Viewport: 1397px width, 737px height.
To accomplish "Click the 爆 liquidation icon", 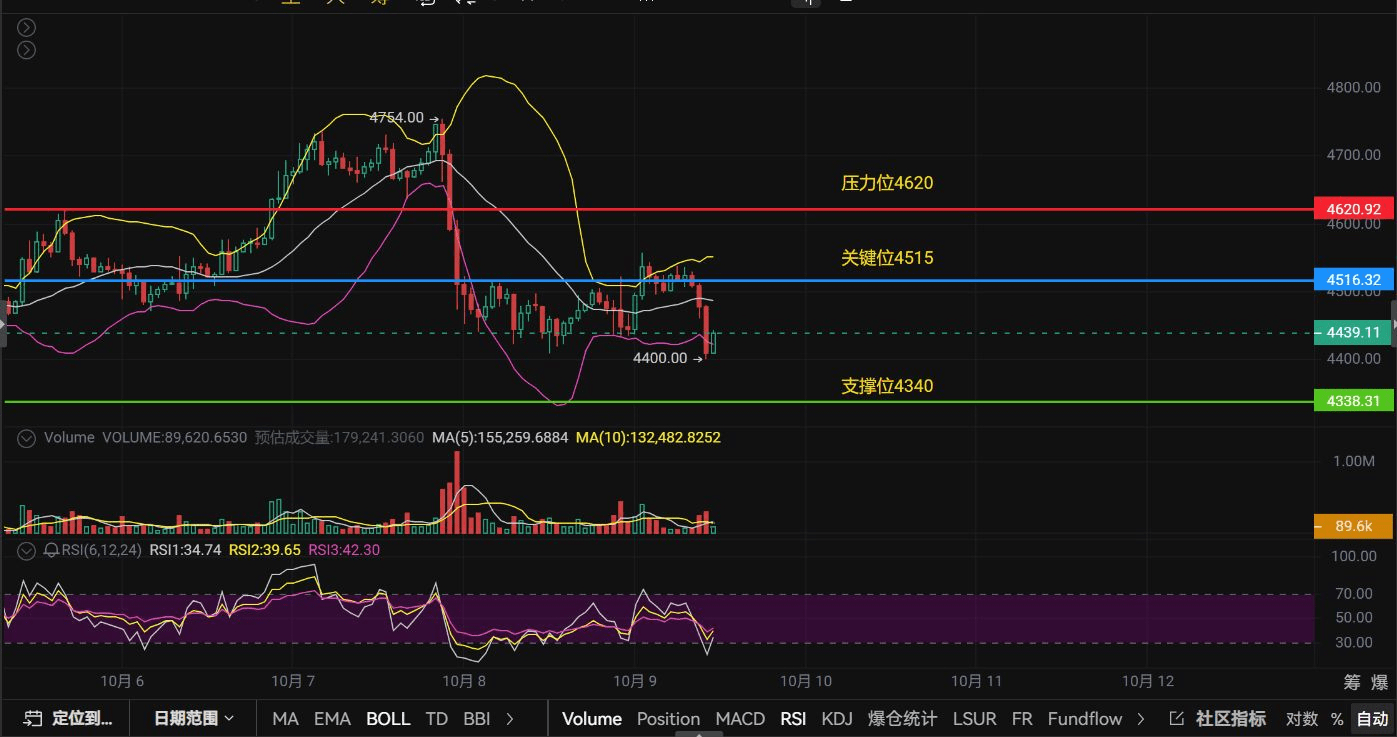I will tap(1379, 682).
